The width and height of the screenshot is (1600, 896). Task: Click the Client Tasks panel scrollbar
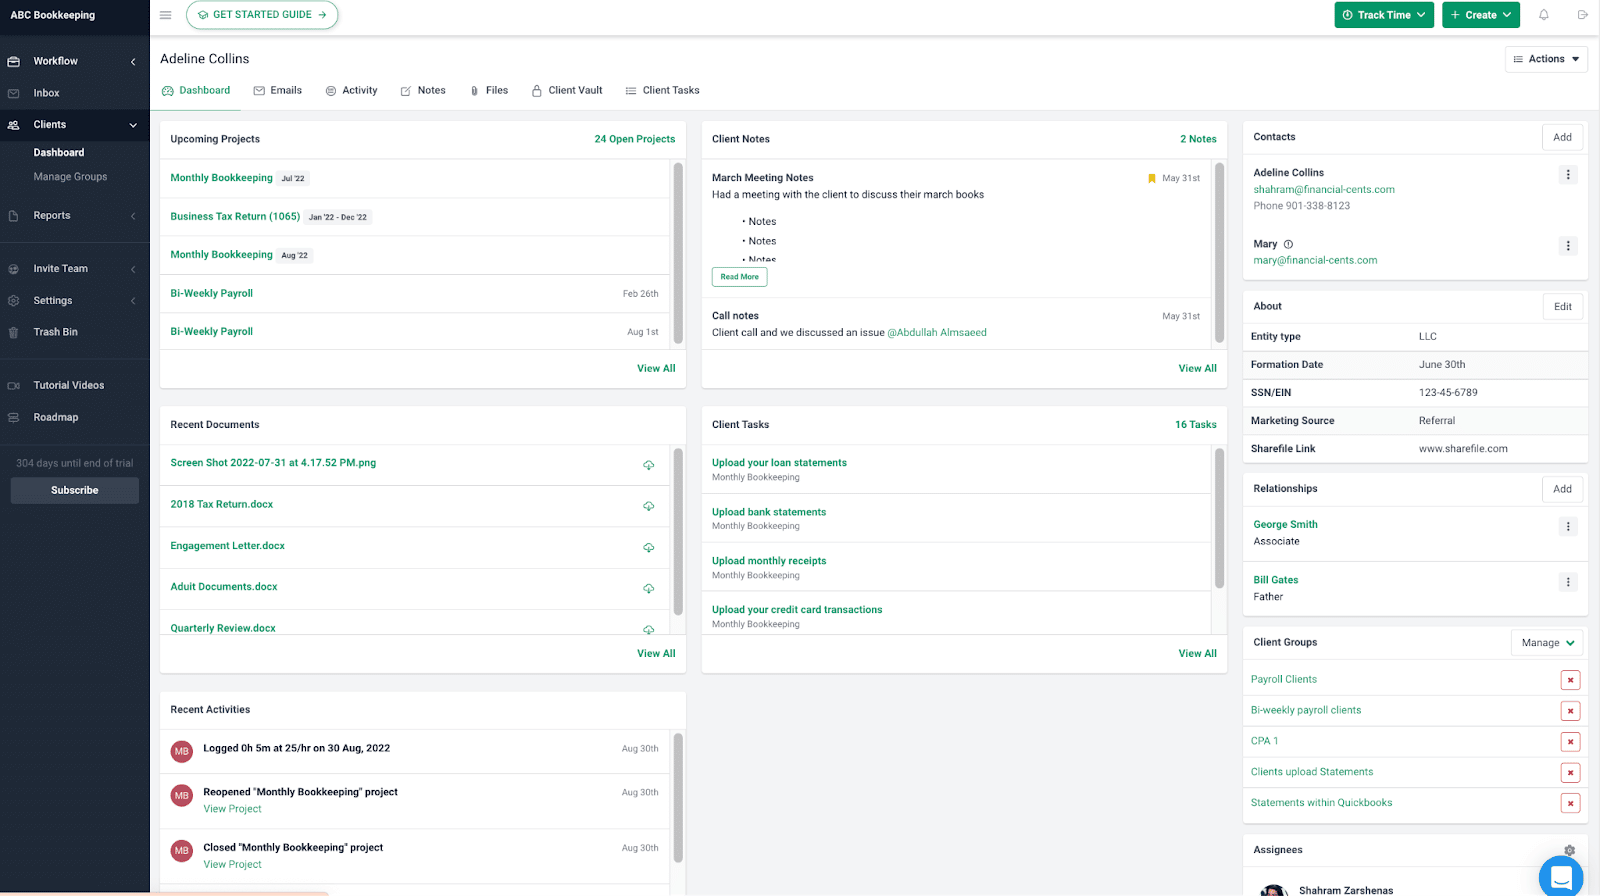click(1219, 518)
